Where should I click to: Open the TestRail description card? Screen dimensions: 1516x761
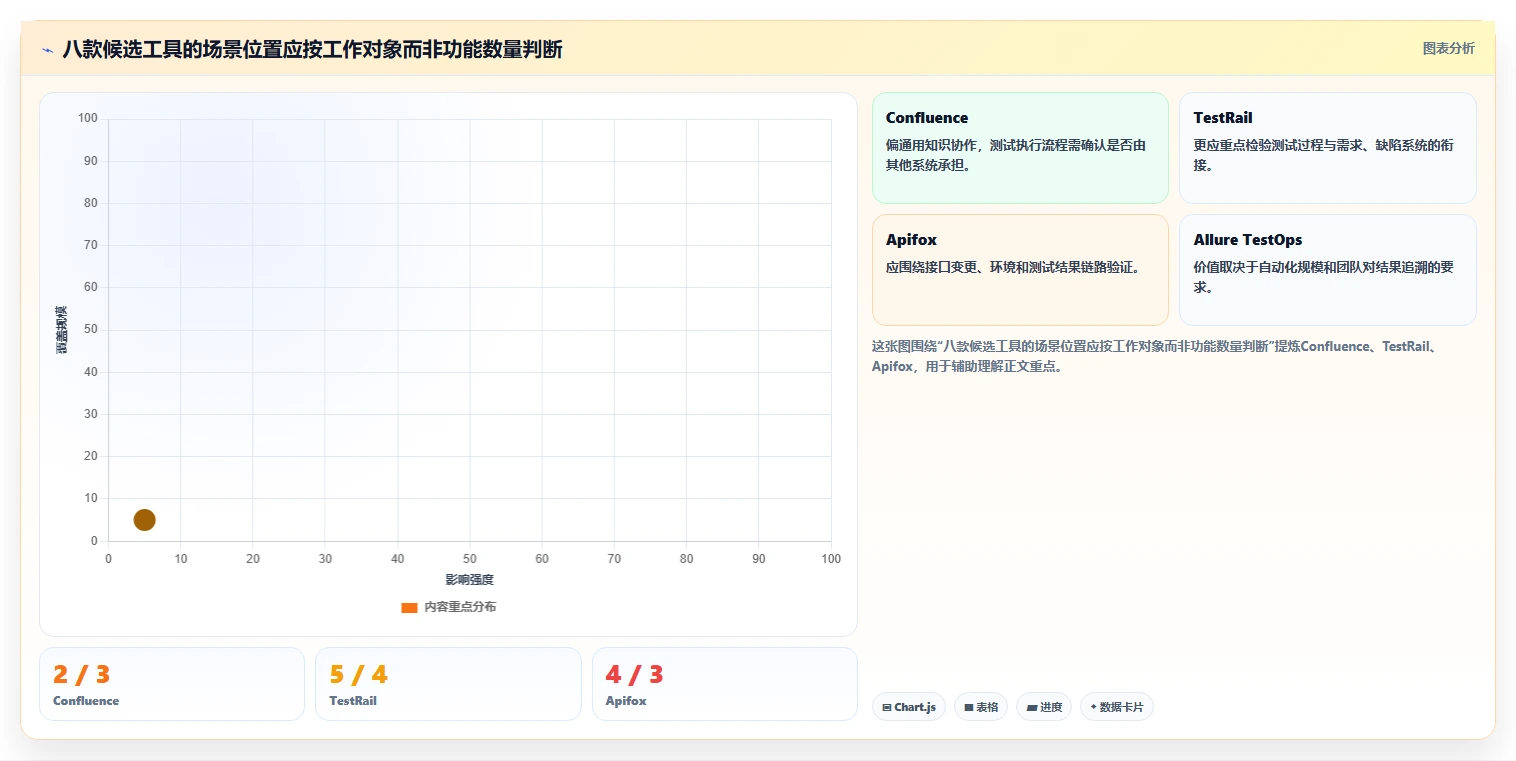coord(1327,148)
